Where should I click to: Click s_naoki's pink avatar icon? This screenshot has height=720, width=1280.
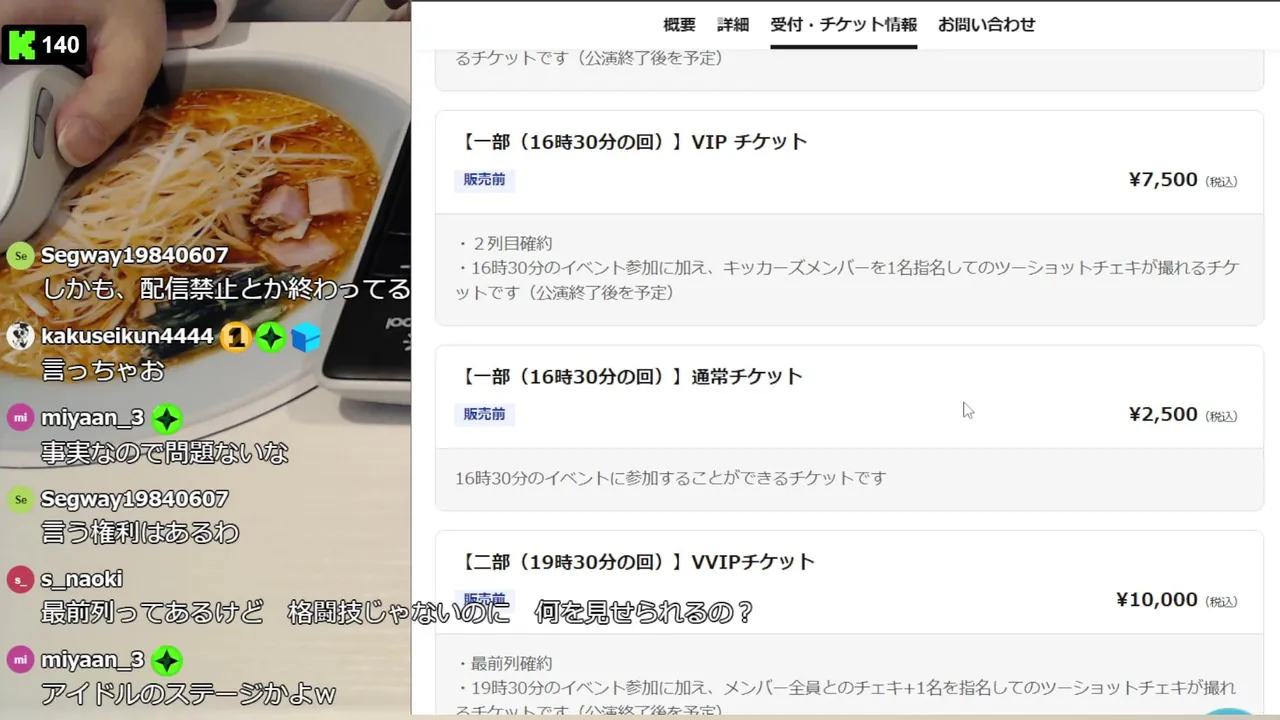pyautogui.click(x=20, y=580)
